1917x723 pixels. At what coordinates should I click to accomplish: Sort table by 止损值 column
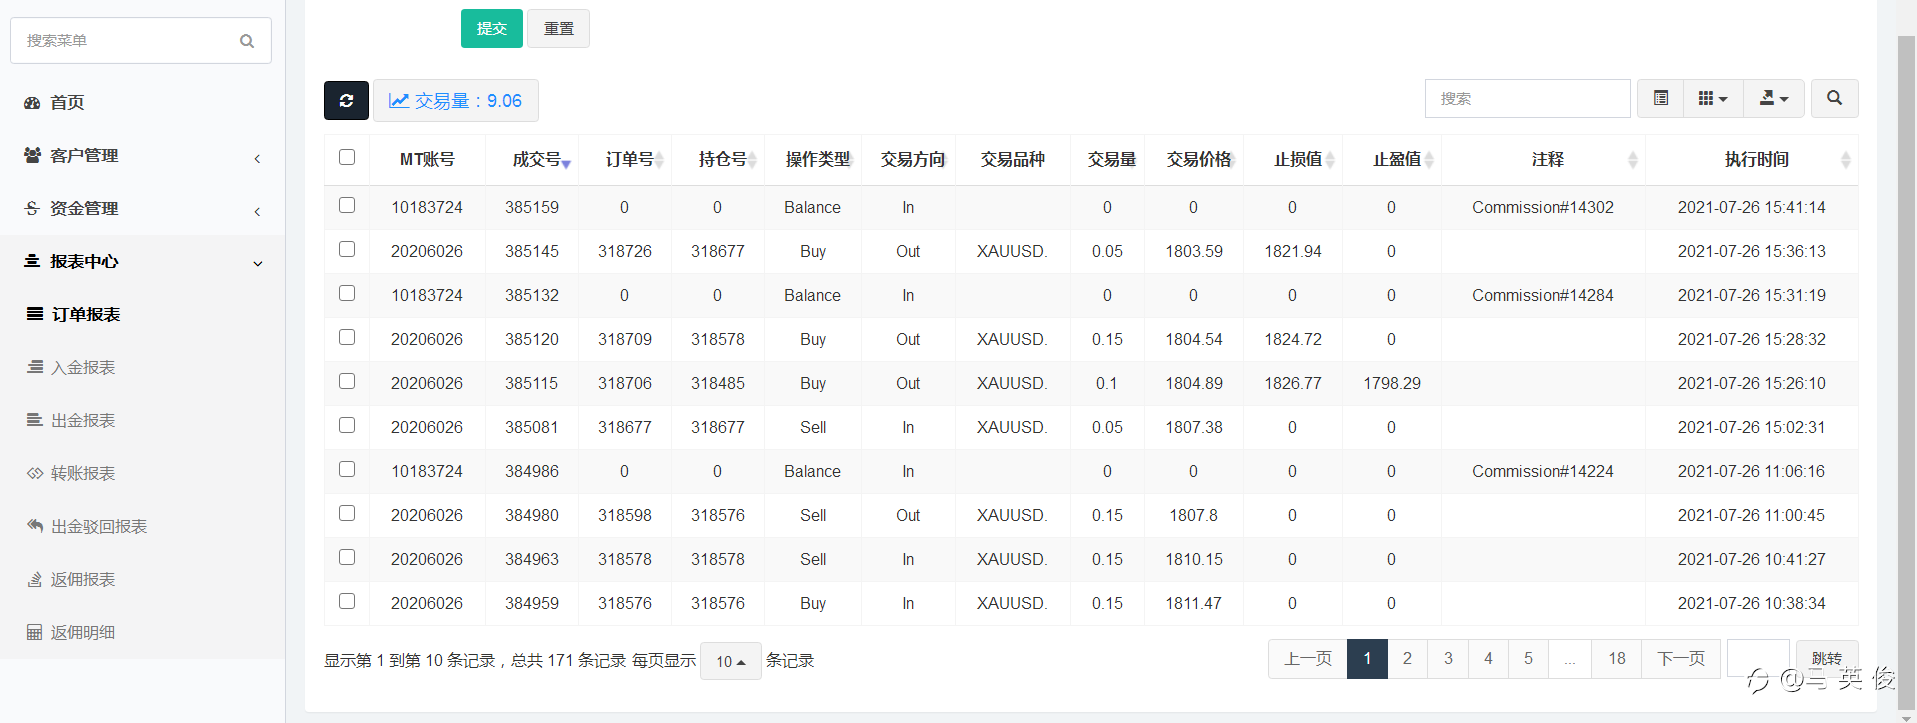1293,160
